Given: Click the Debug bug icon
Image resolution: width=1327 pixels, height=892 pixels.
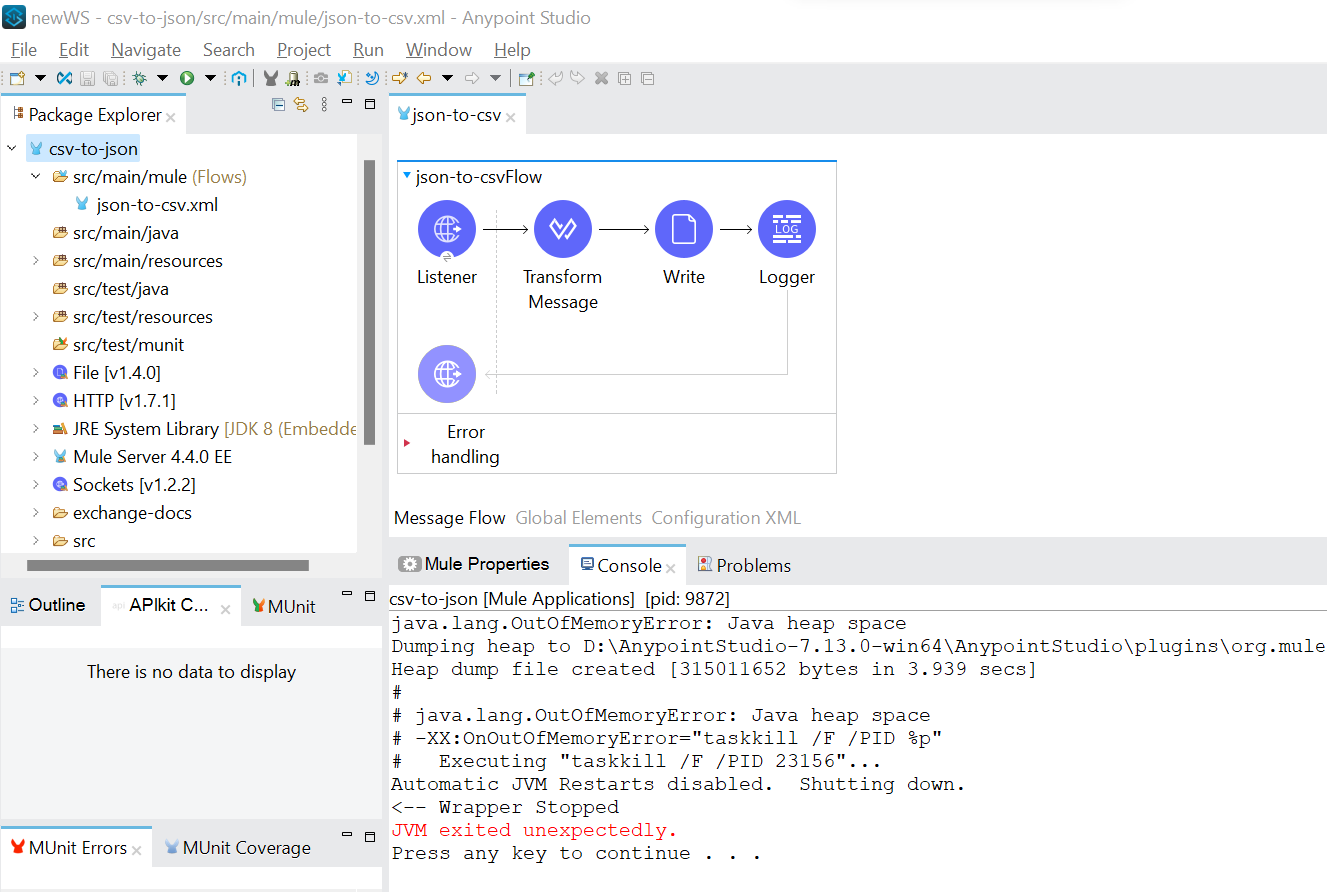Looking at the screenshot, I should [x=139, y=78].
